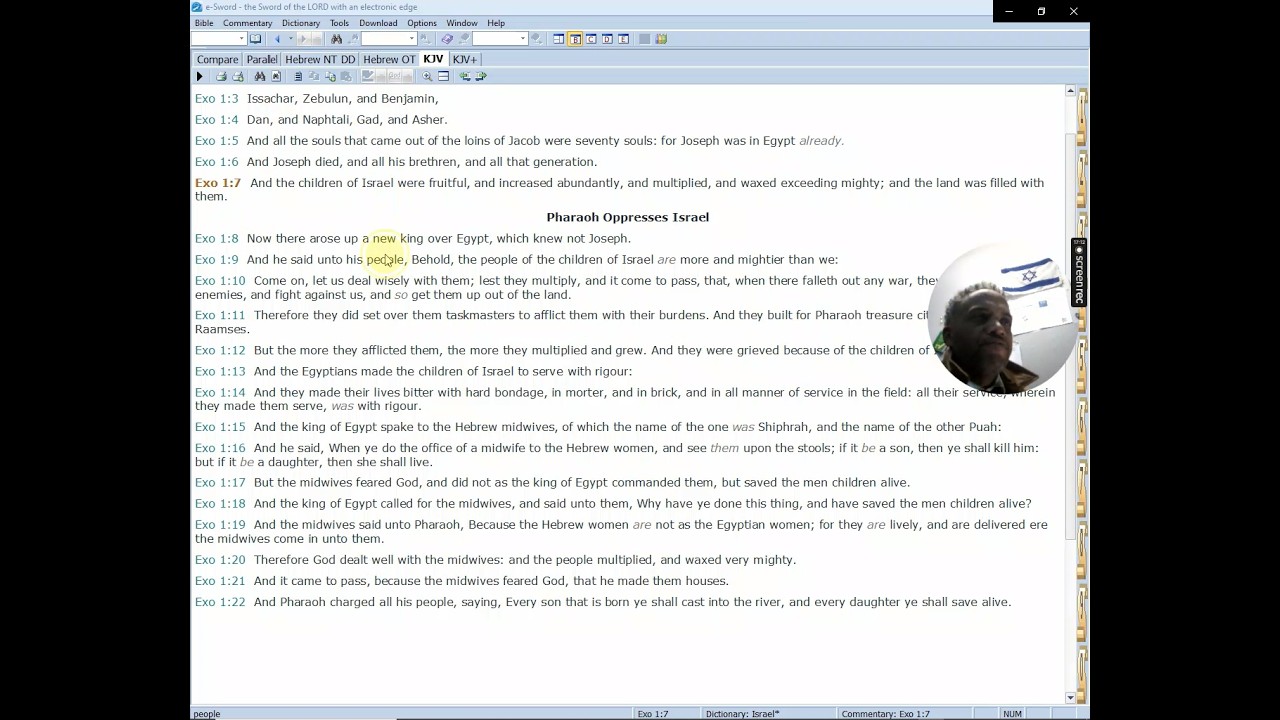
Task: Open the Options menu
Action: 422,23
